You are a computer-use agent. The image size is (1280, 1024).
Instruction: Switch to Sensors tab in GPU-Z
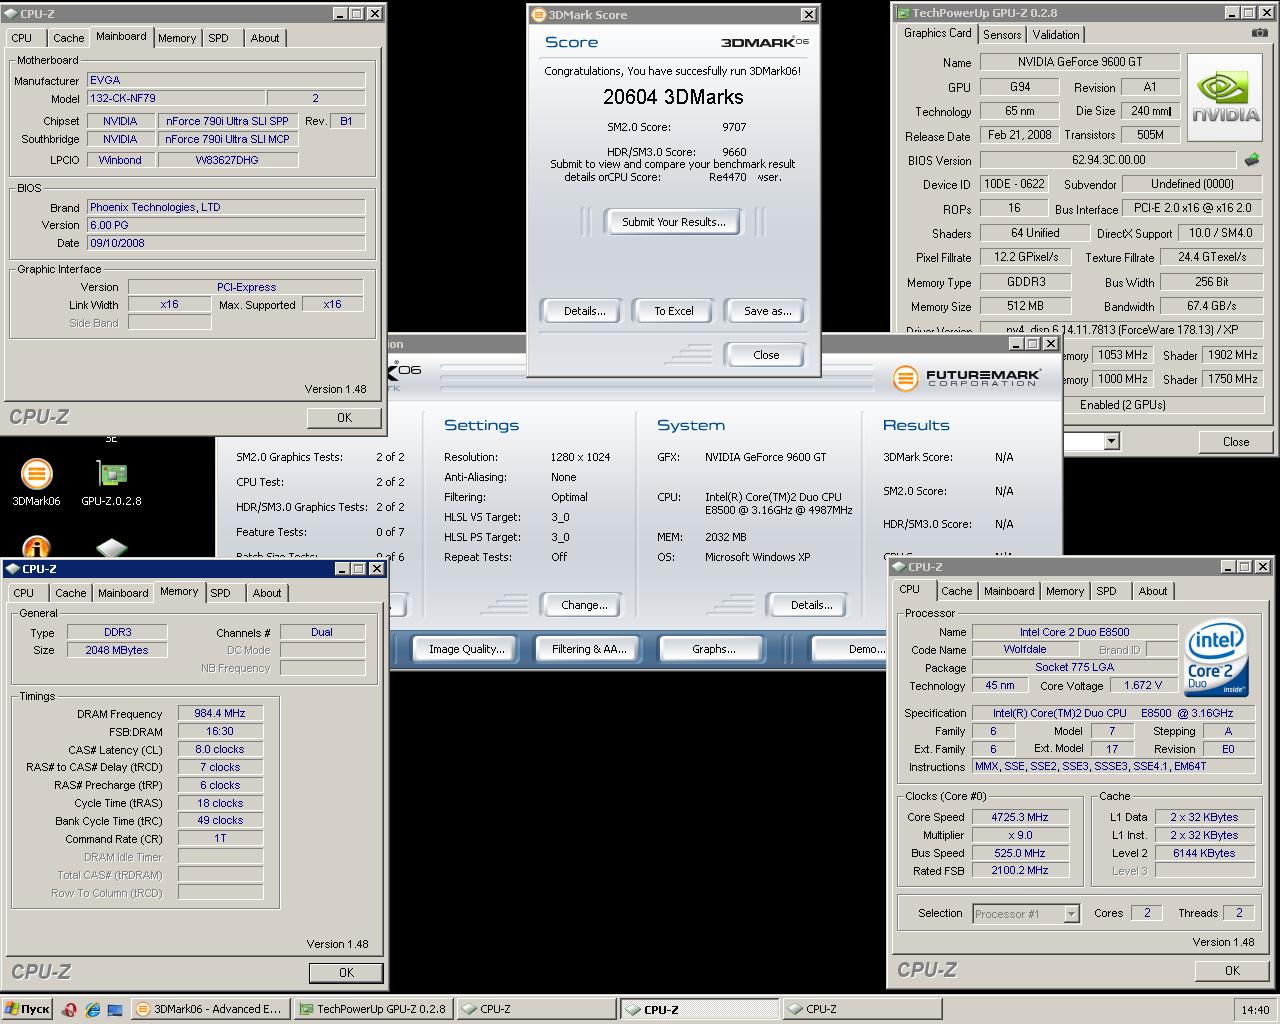click(x=1002, y=34)
